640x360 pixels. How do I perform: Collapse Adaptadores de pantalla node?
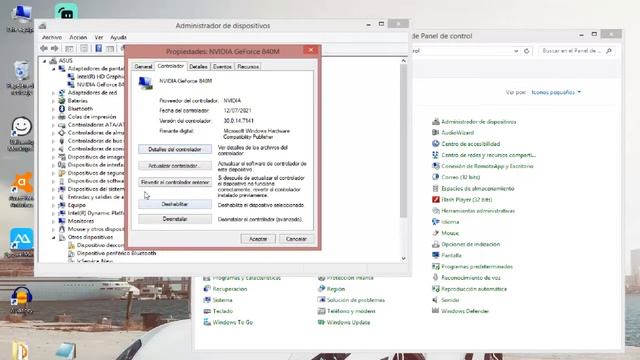(53, 69)
